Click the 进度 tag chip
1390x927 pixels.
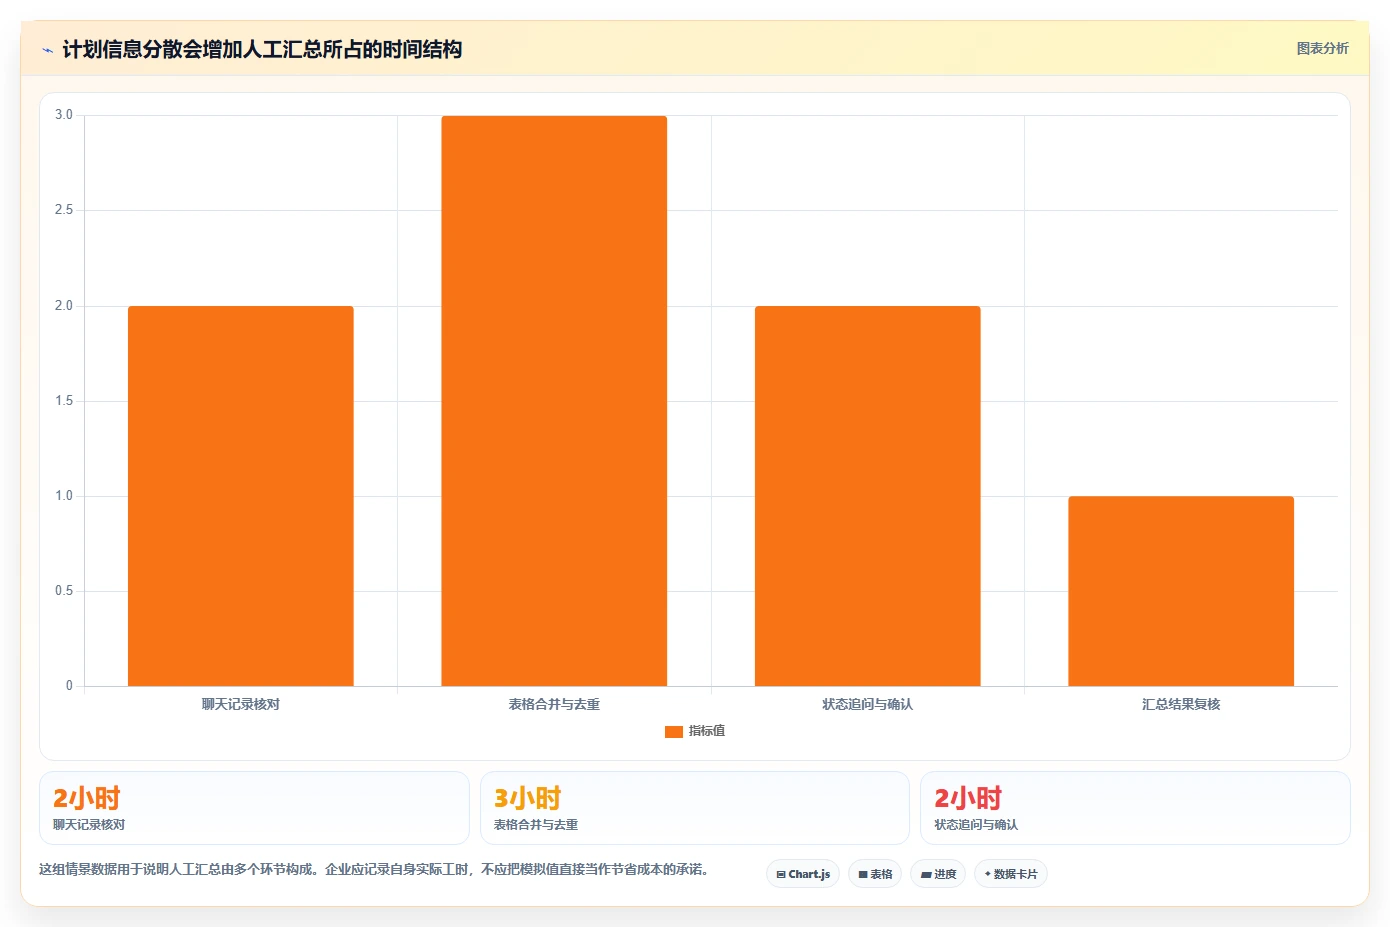click(x=938, y=874)
